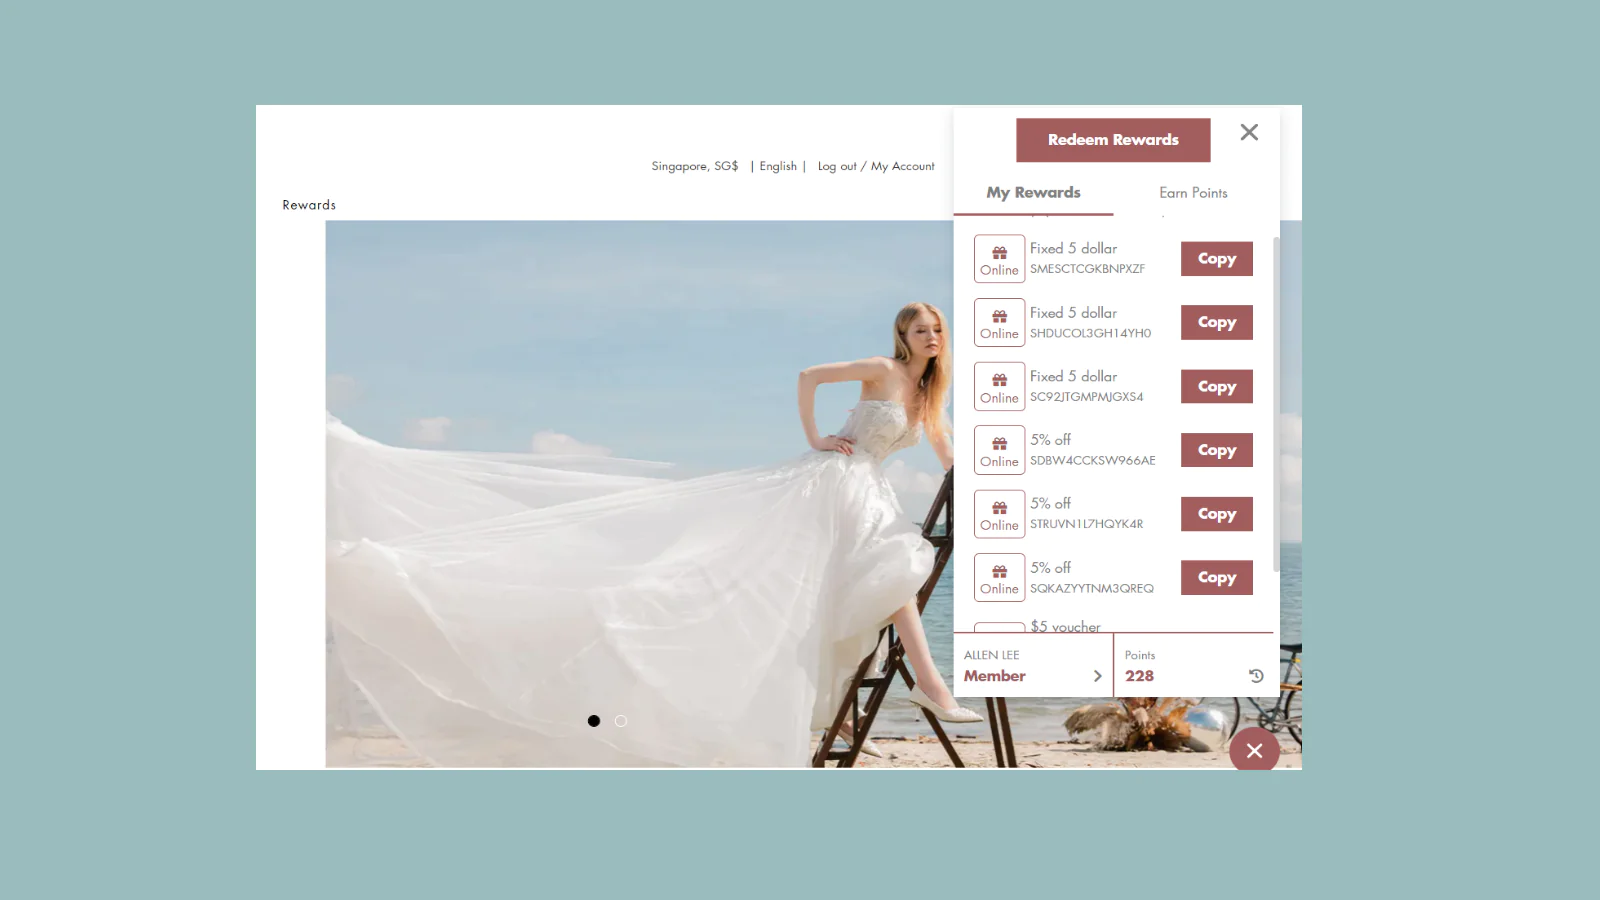Click the code text SQKAZYYTNM3QREQ
The width and height of the screenshot is (1600, 900).
1092,589
